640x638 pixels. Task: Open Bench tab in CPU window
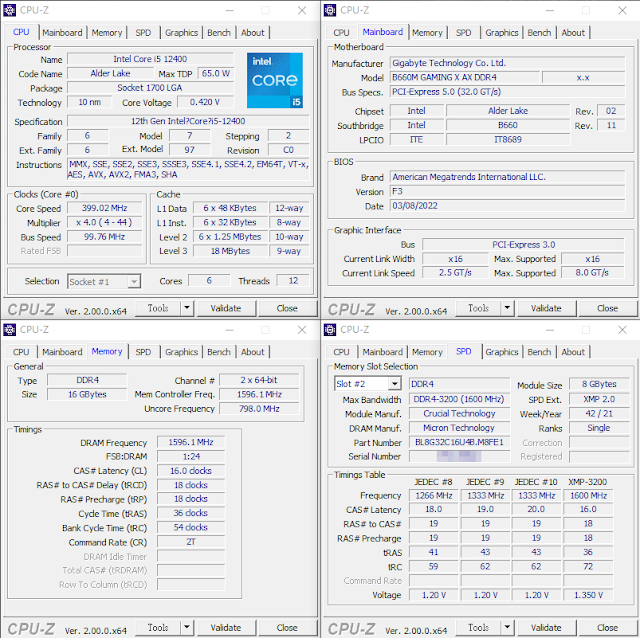(x=219, y=33)
